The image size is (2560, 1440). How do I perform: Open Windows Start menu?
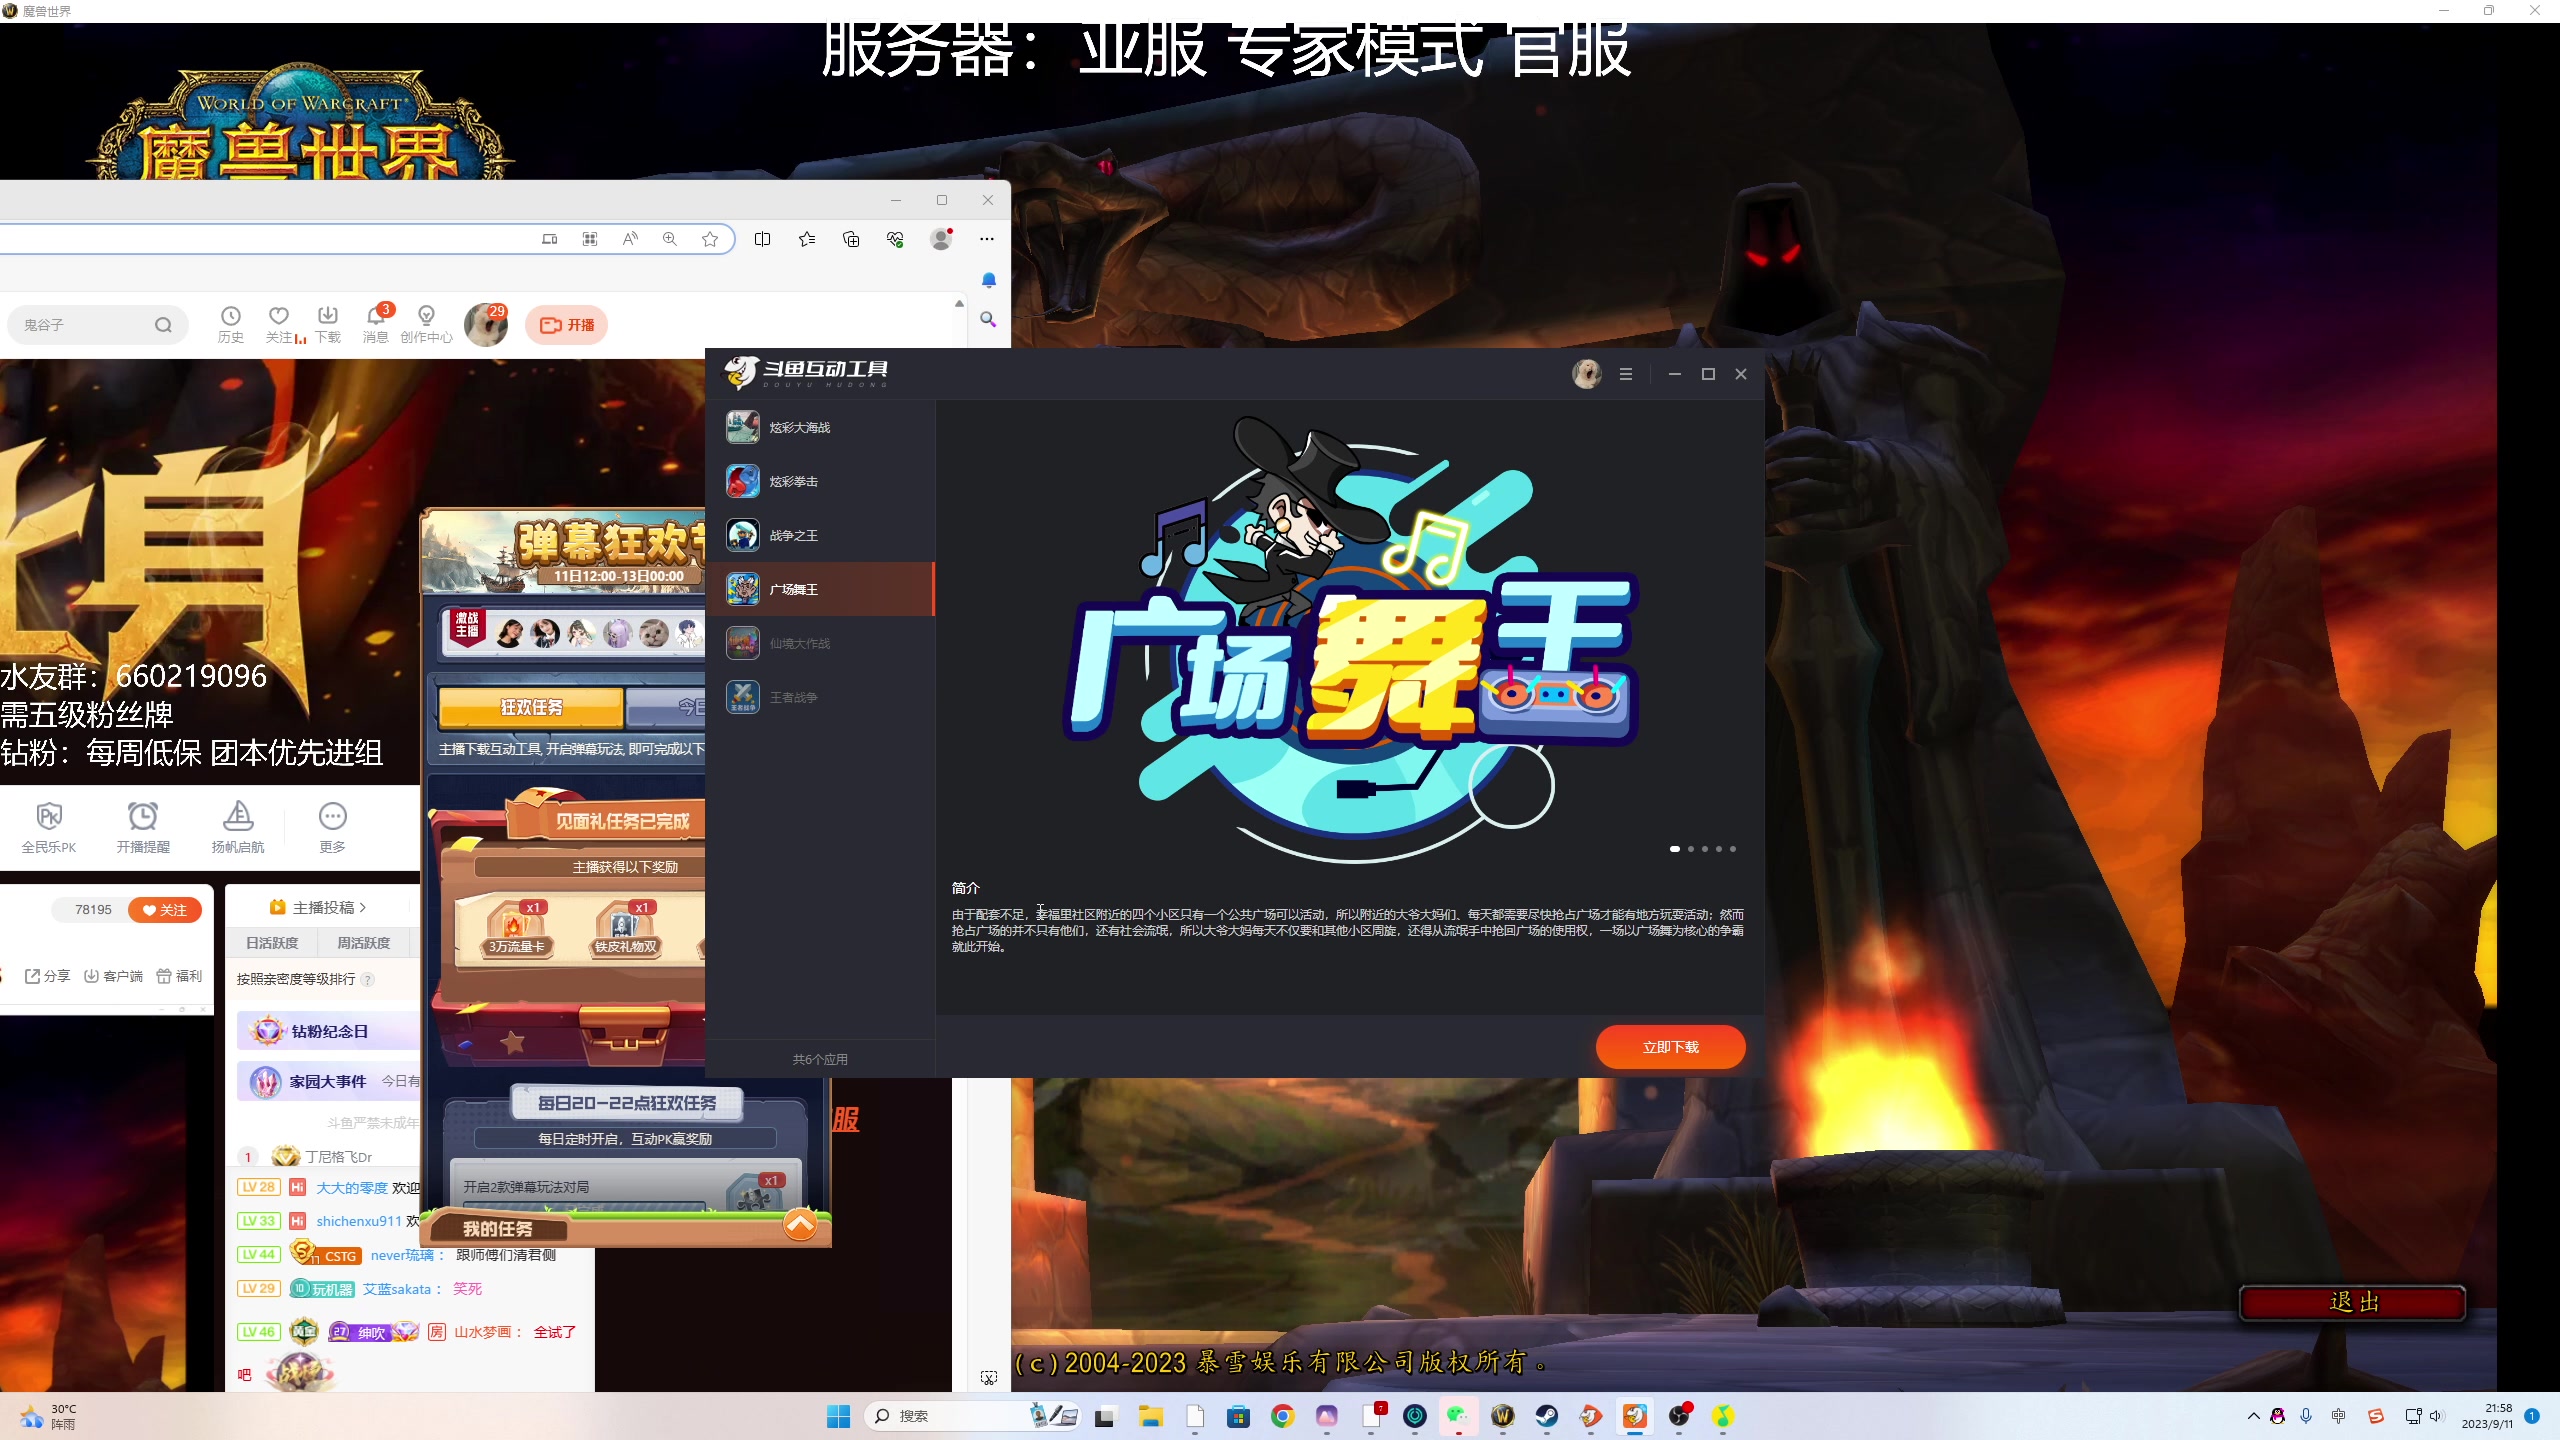tap(838, 1416)
